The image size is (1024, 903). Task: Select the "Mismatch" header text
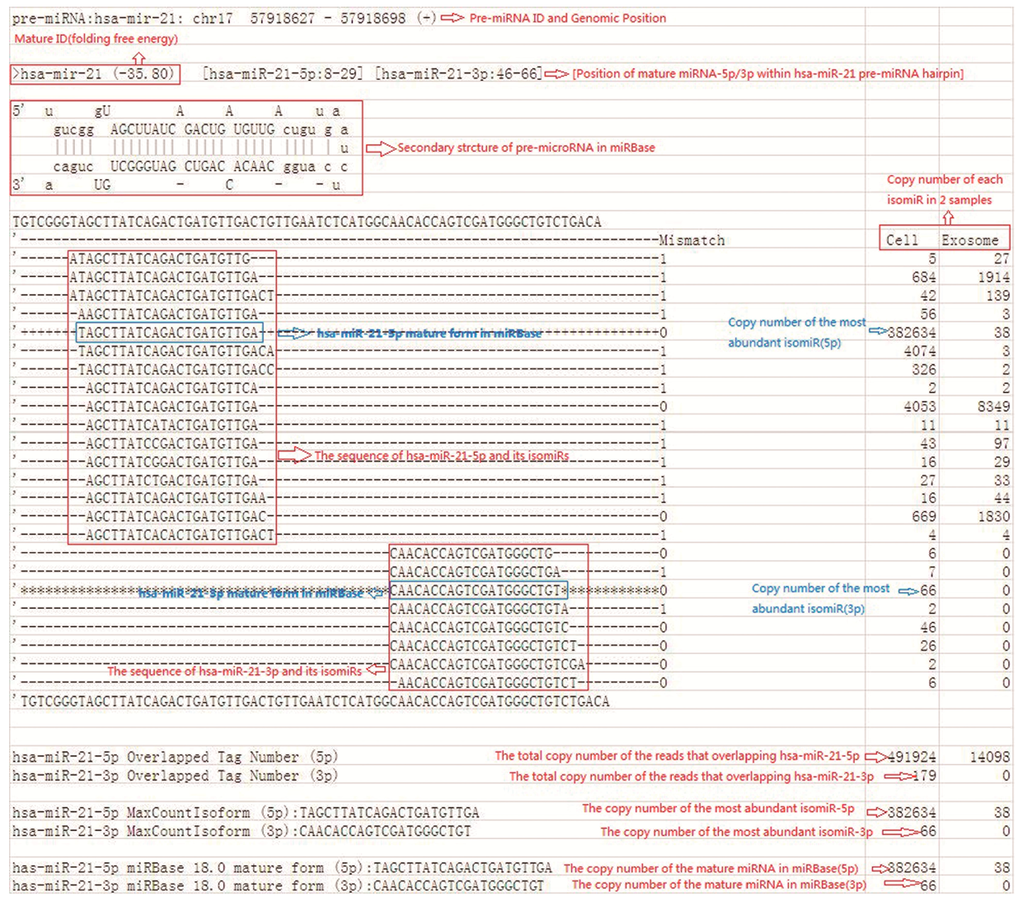point(692,240)
